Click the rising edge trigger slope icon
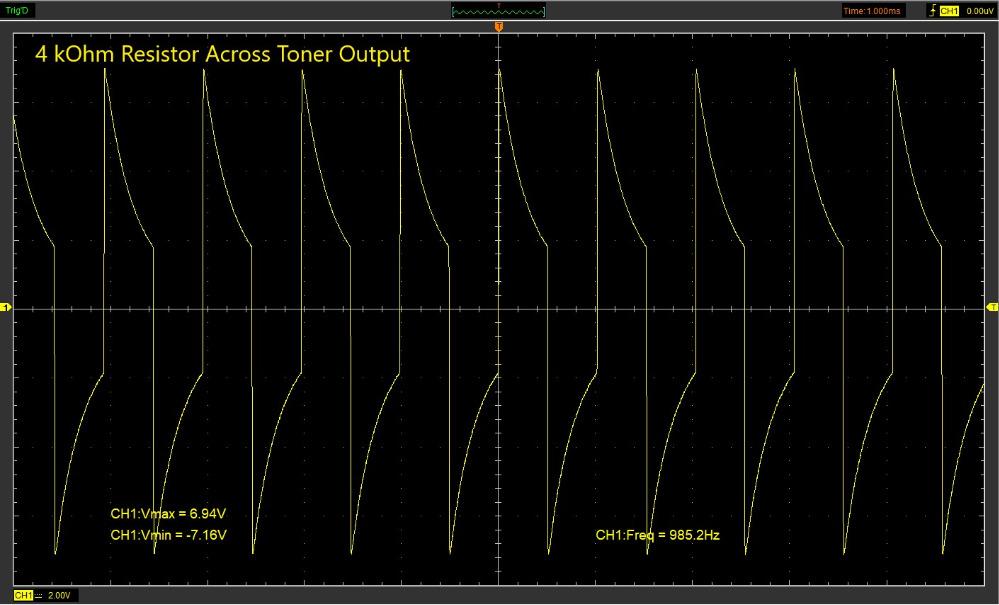 (x=933, y=11)
